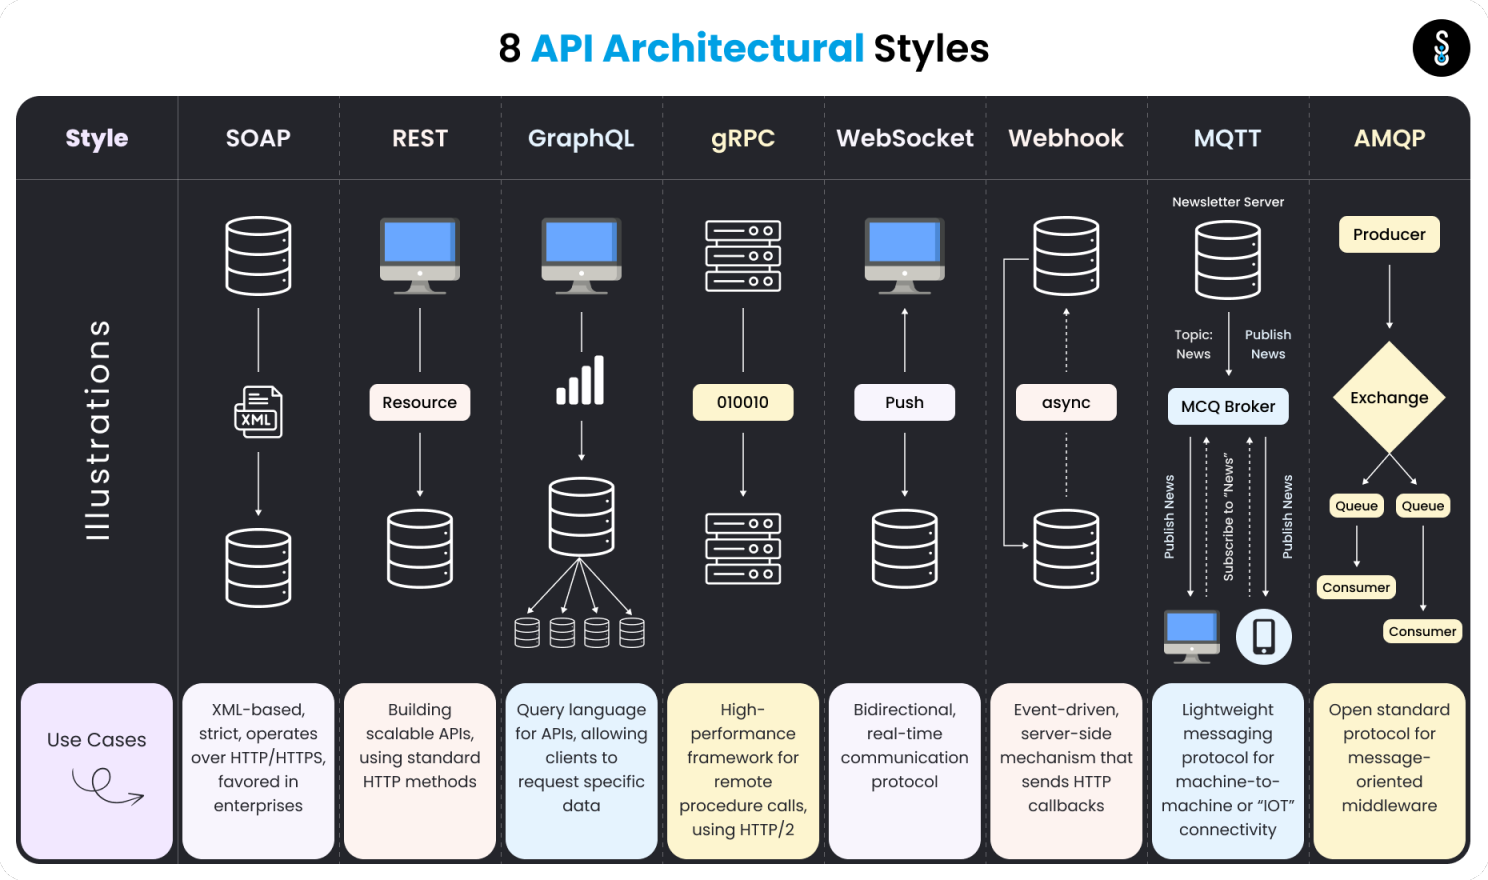Expand the Resource label under REST

(419, 402)
